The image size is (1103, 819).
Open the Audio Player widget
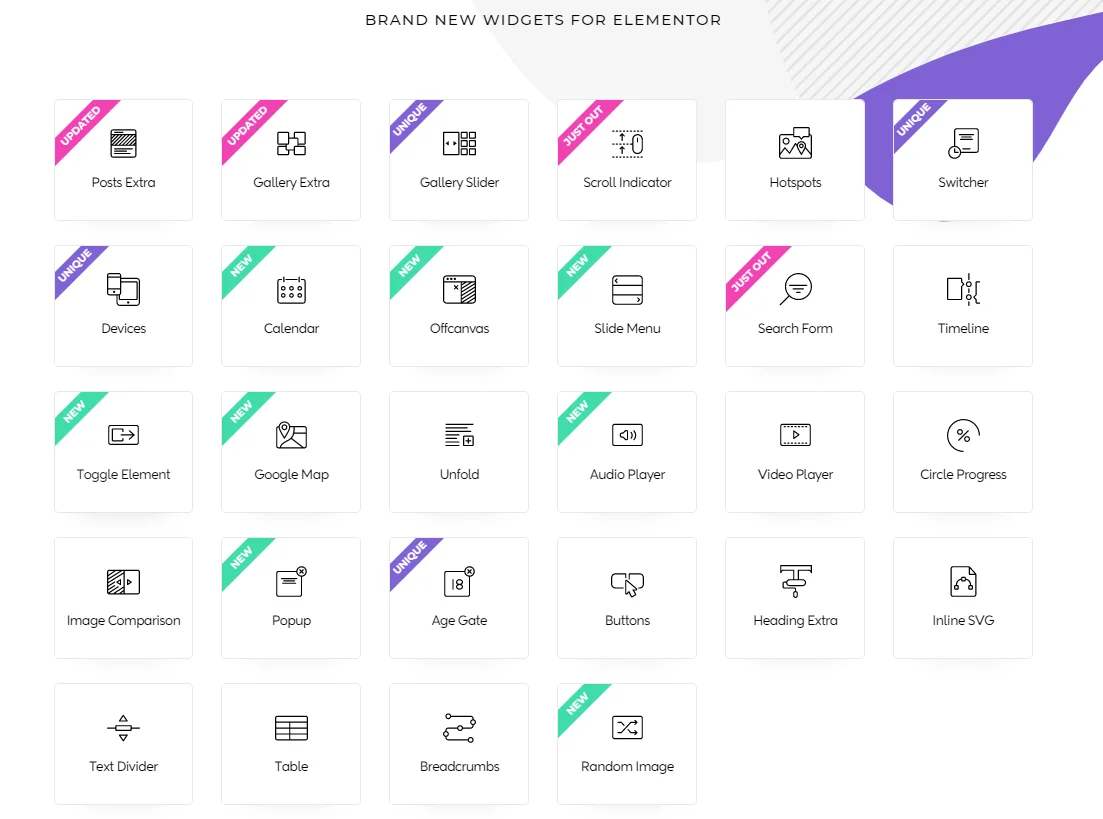tap(627, 434)
